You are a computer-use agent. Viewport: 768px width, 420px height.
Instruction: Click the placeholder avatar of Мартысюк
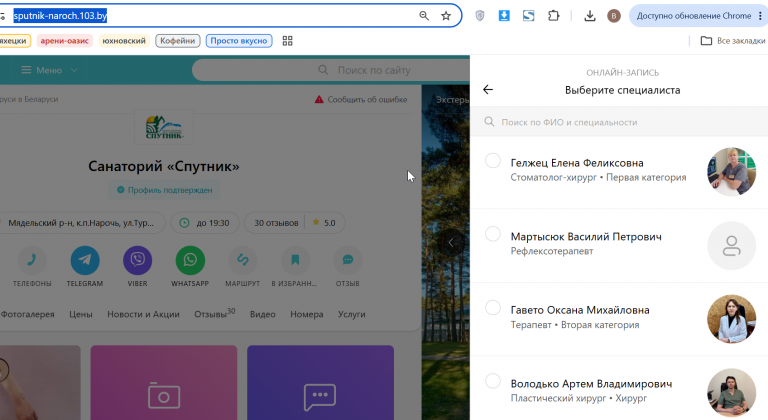click(732, 246)
